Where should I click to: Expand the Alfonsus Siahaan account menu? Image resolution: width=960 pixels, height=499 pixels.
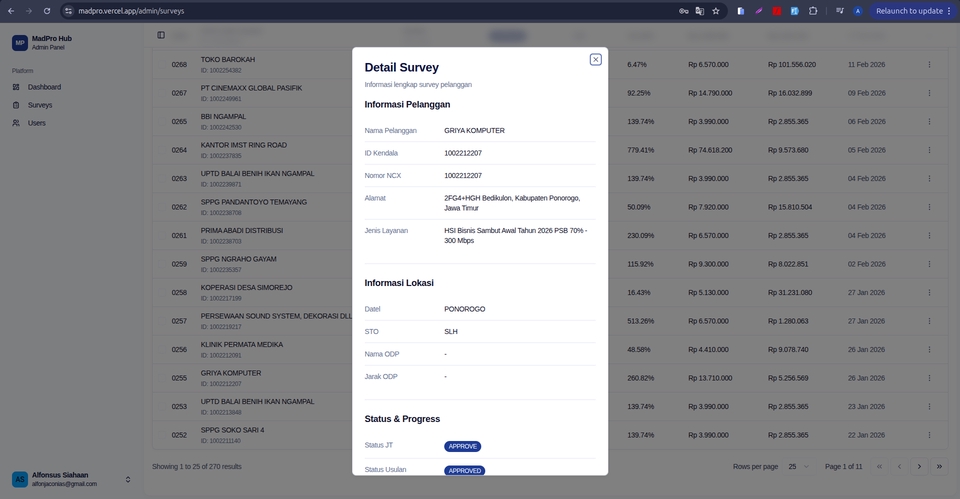pos(127,480)
